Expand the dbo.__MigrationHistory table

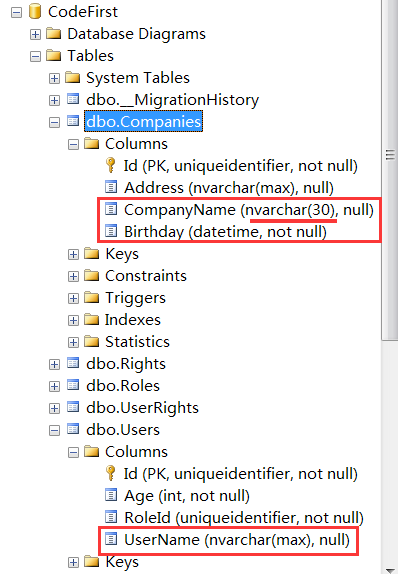tap(54, 101)
